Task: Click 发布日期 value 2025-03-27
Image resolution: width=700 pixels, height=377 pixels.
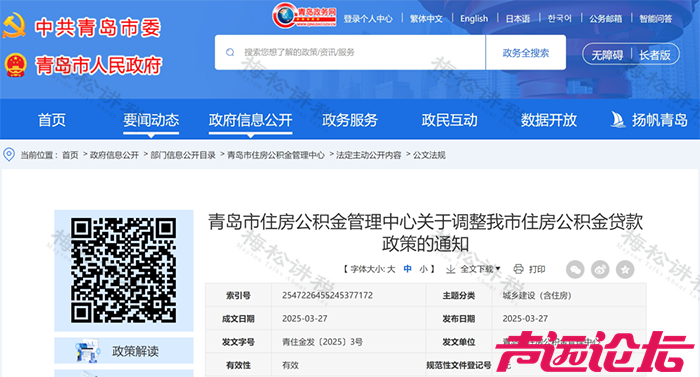Action: tap(525, 318)
